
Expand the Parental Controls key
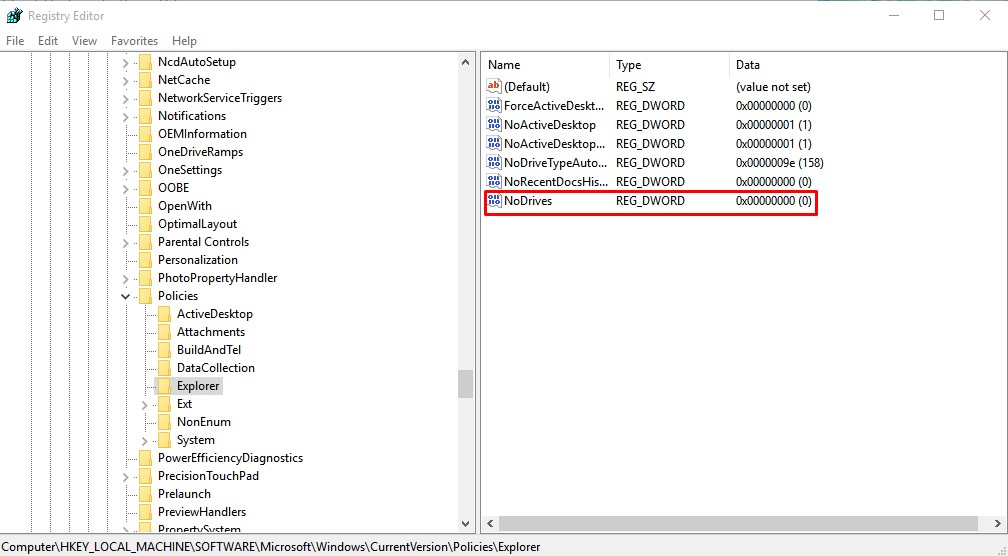(x=126, y=243)
